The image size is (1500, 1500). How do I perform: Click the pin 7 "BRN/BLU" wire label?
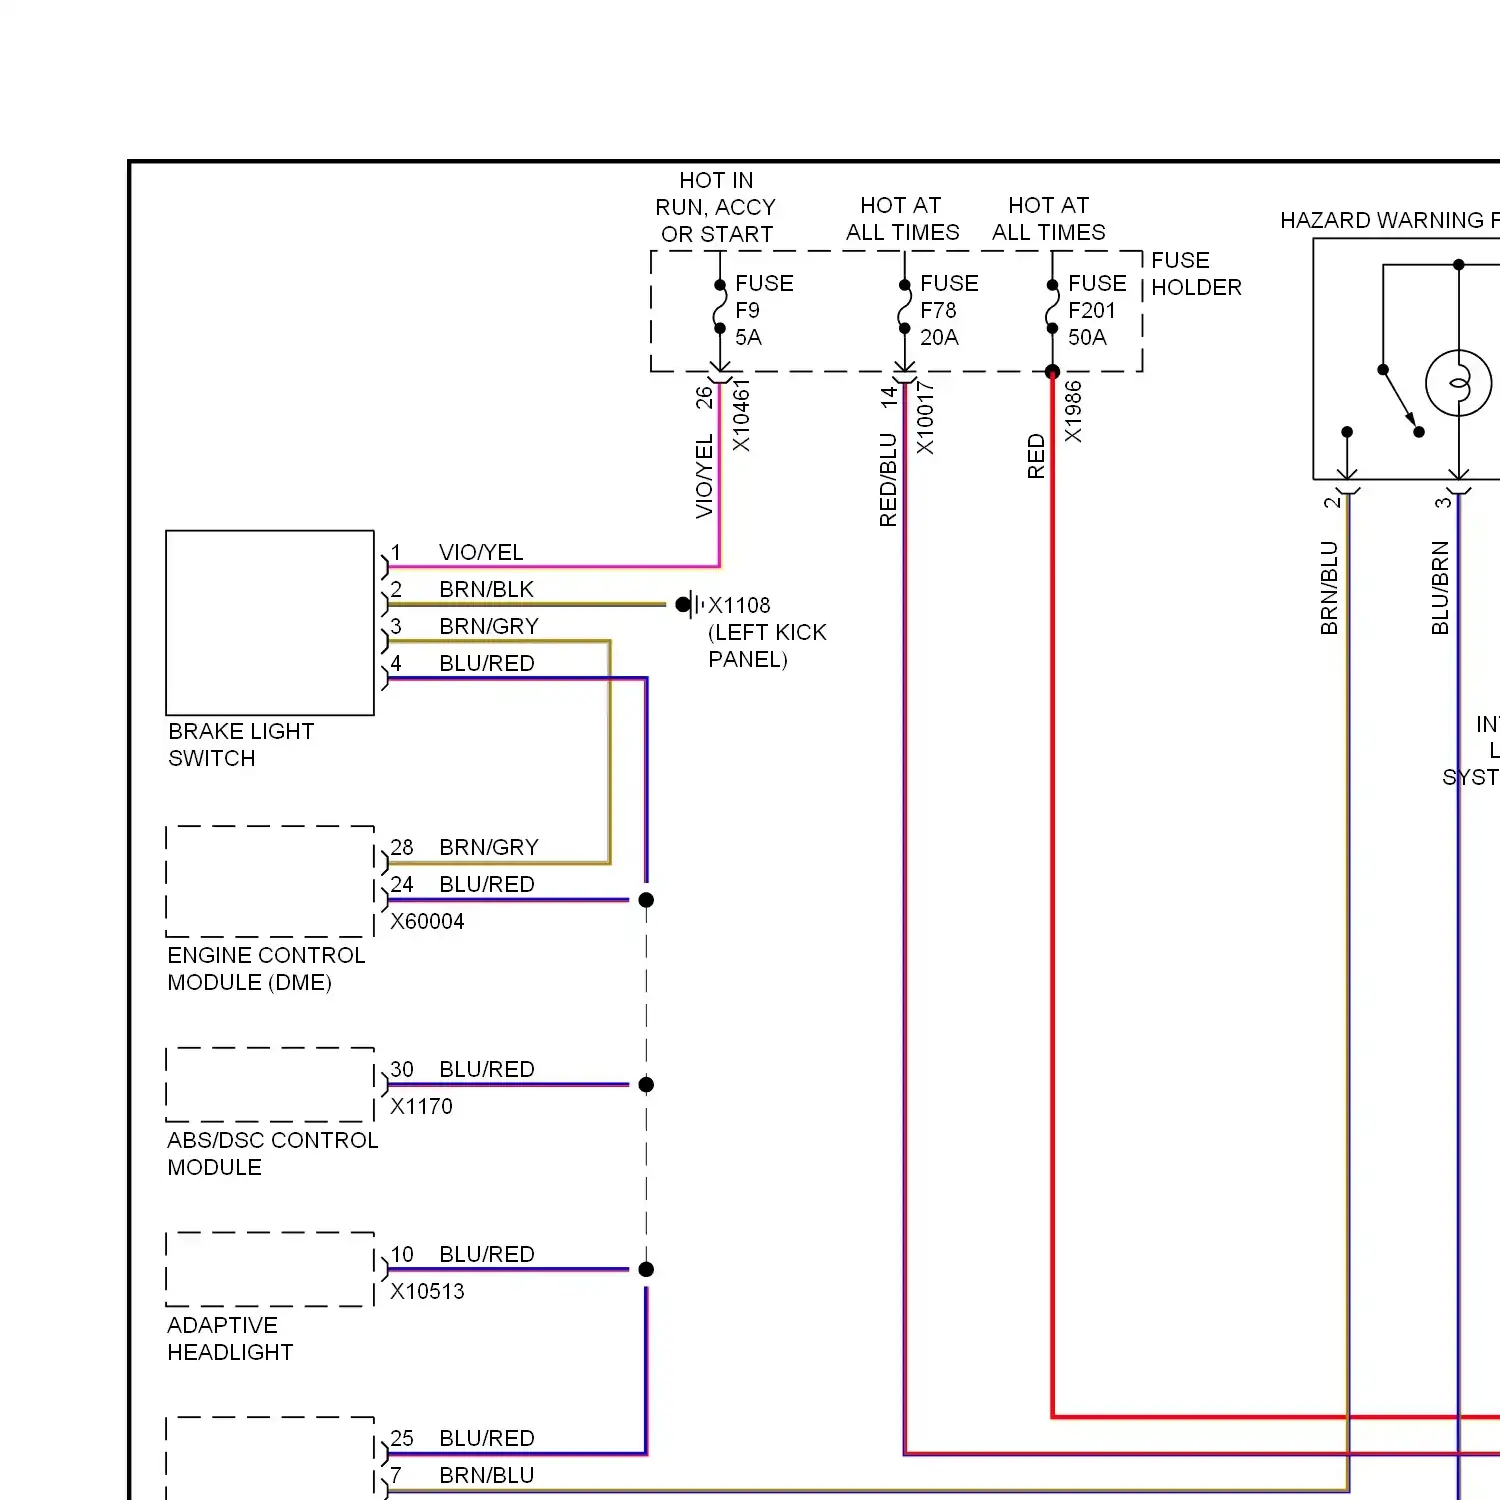487,1475
